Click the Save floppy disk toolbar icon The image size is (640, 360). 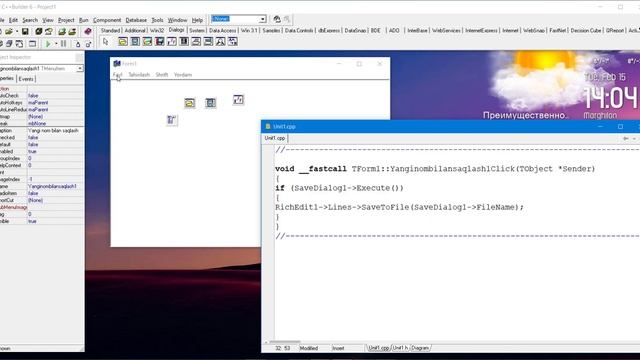pyautogui.click(x=25, y=31)
